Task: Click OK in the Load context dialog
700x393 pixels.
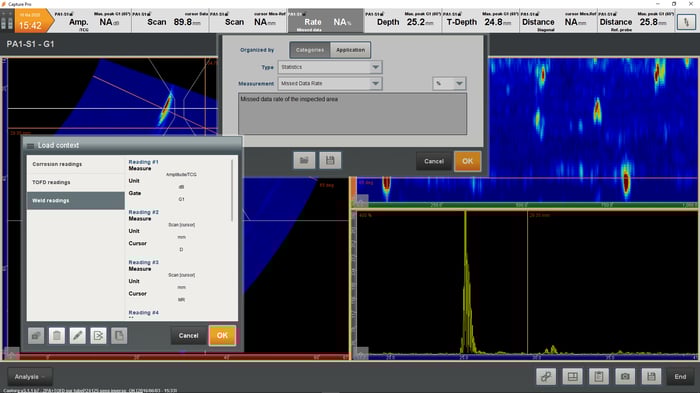Action: [222, 335]
